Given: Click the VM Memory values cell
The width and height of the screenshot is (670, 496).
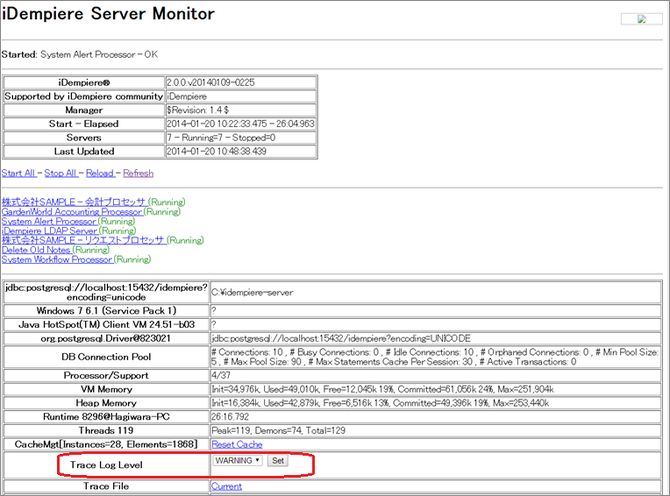Looking at the screenshot, I should [436, 389].
